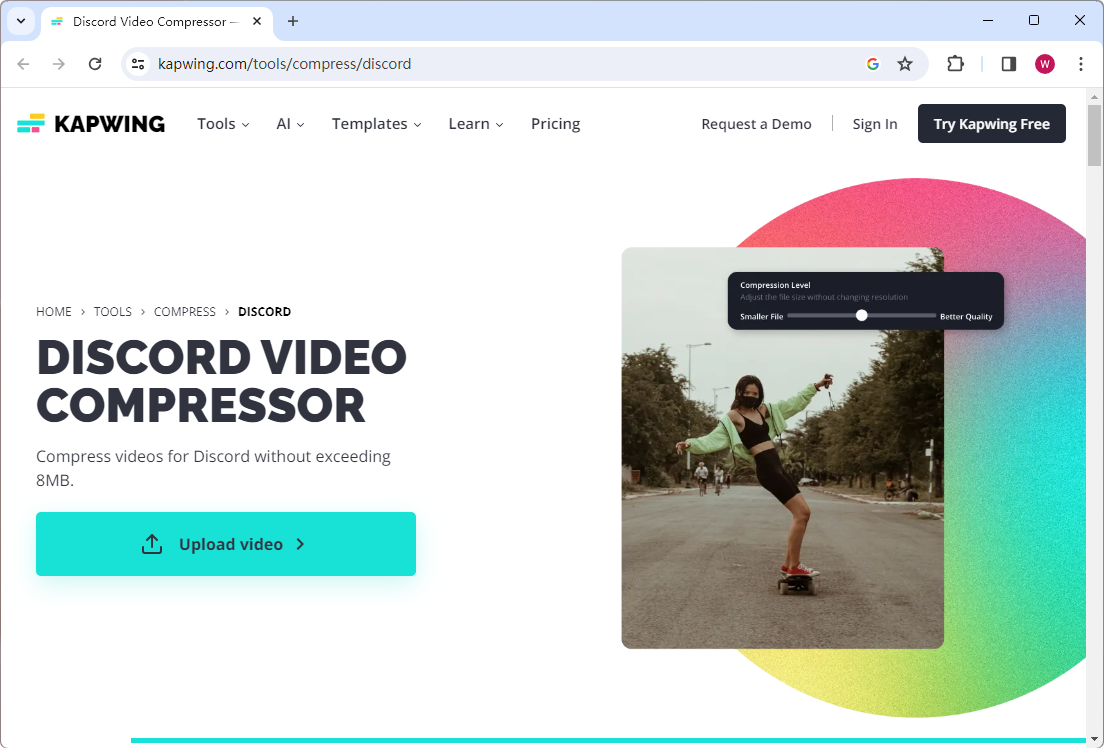Reload the current page

[x=95, y=64]
